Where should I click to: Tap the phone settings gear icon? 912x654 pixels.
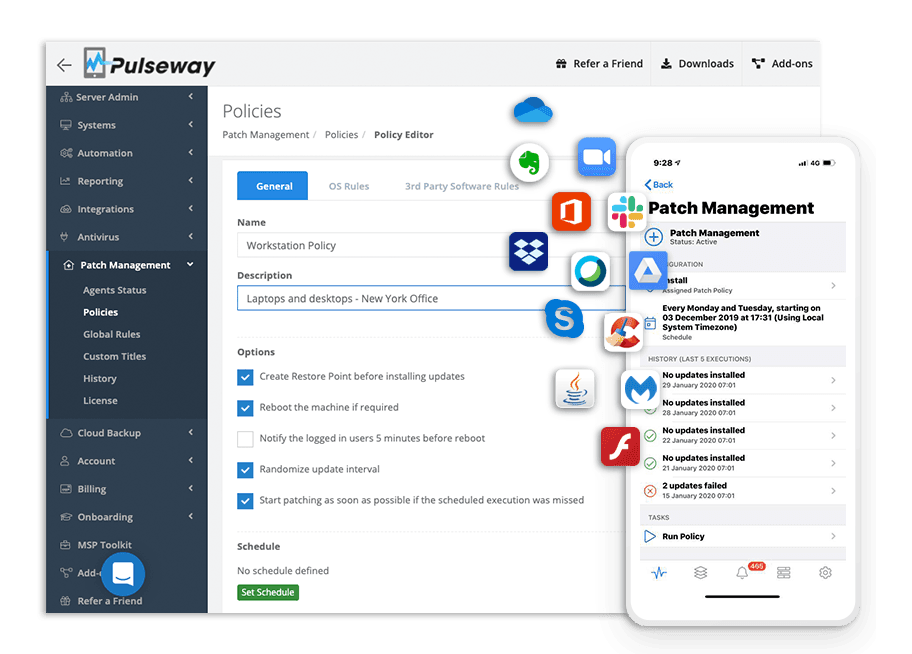pos(825,573)
